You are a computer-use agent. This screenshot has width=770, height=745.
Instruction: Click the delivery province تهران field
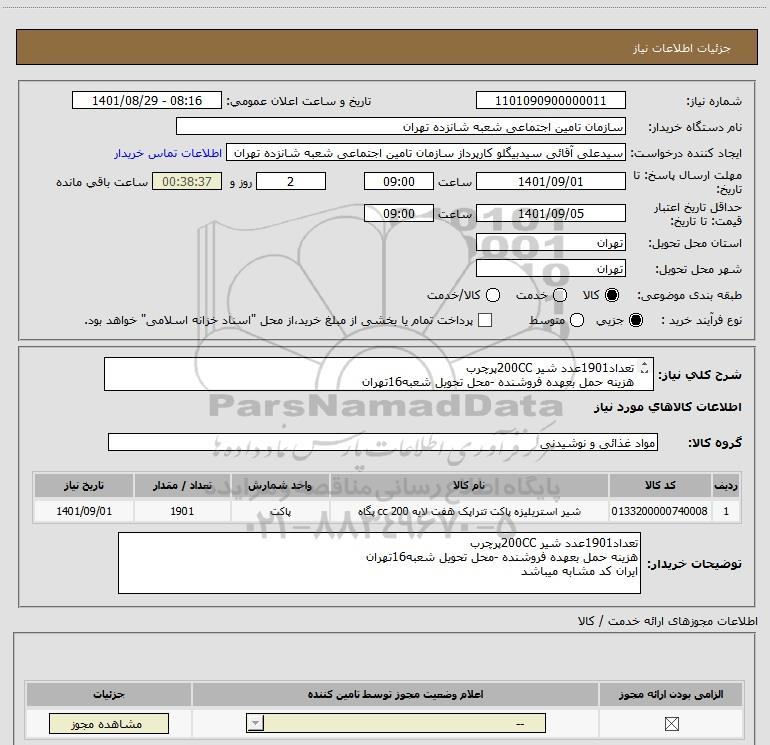[550, 243]
